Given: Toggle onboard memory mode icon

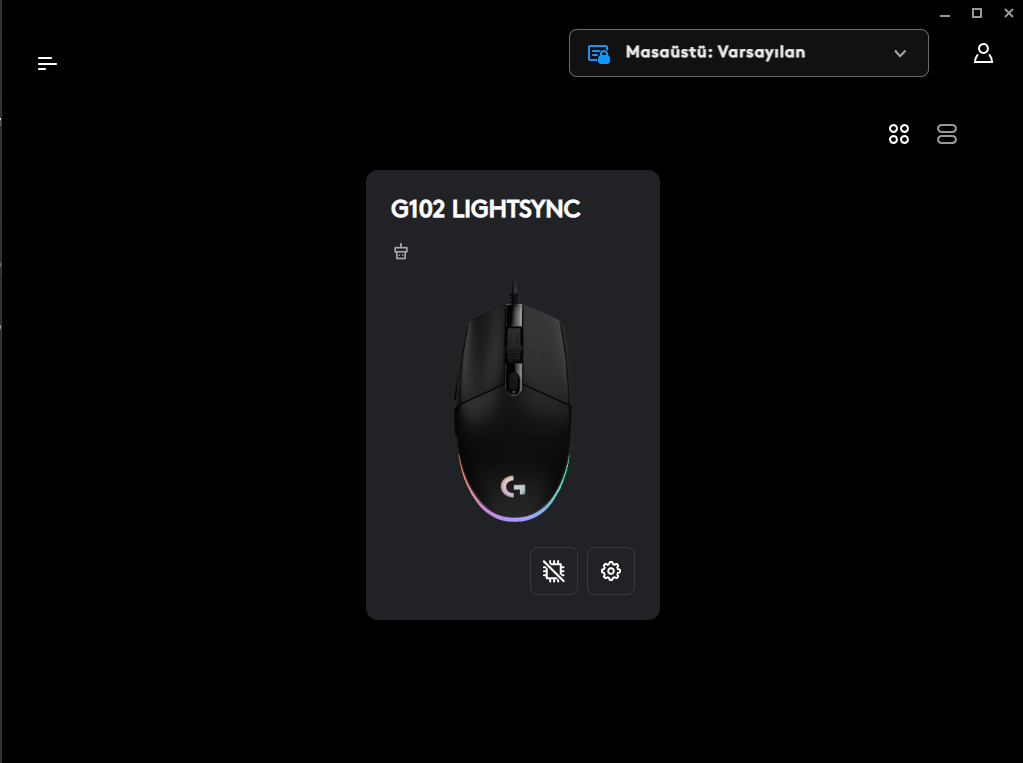Looking at the screenshot, I should tap(553, 571).
